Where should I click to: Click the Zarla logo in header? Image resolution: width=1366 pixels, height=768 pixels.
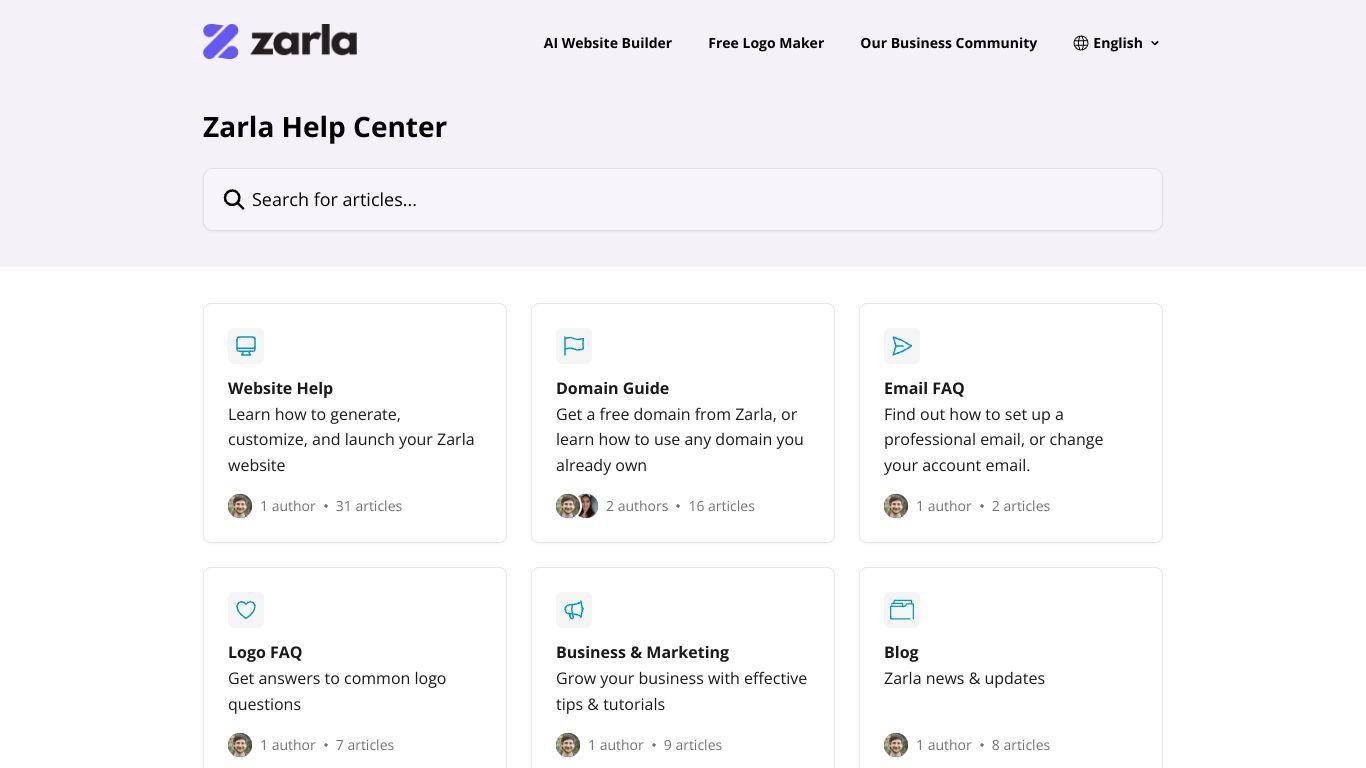pyautogui.click(x=280, y=42)
